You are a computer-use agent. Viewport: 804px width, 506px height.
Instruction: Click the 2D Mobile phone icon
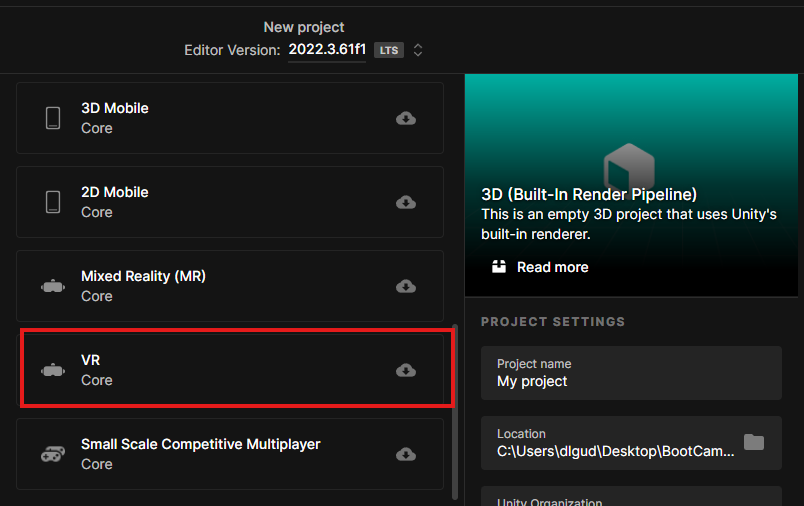(x=53, y=202)
